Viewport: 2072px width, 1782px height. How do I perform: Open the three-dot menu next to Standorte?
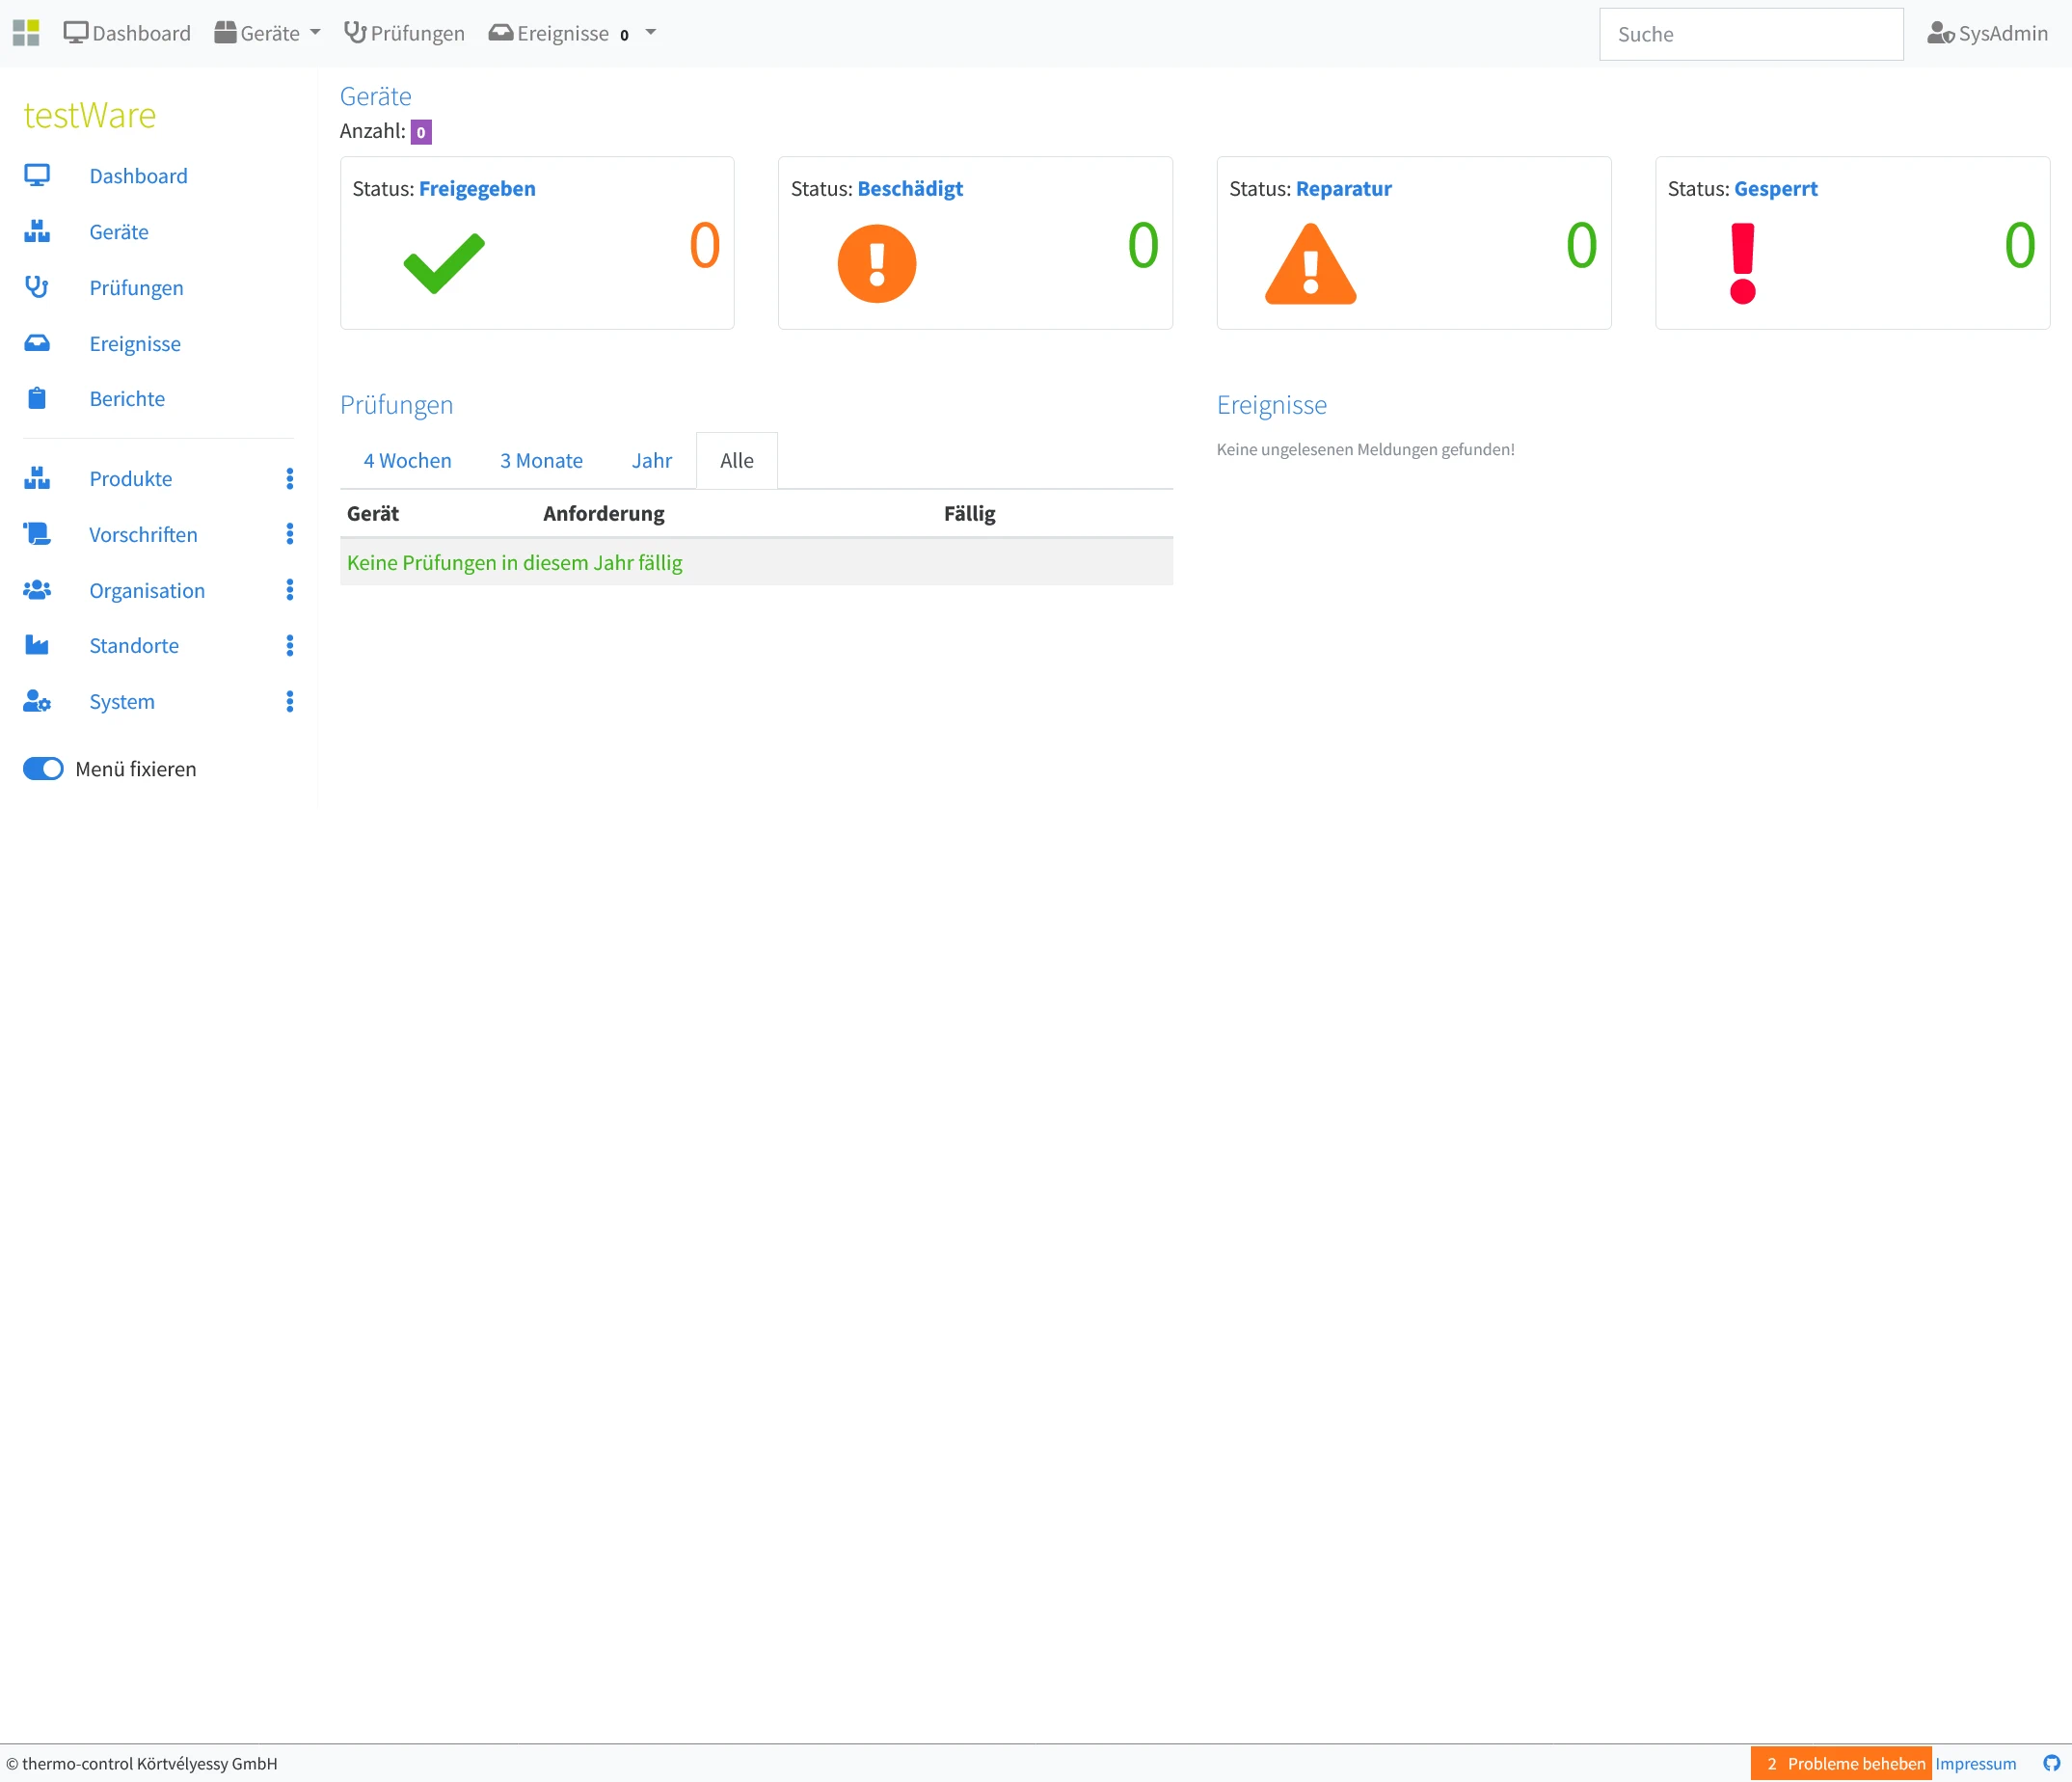289,645
